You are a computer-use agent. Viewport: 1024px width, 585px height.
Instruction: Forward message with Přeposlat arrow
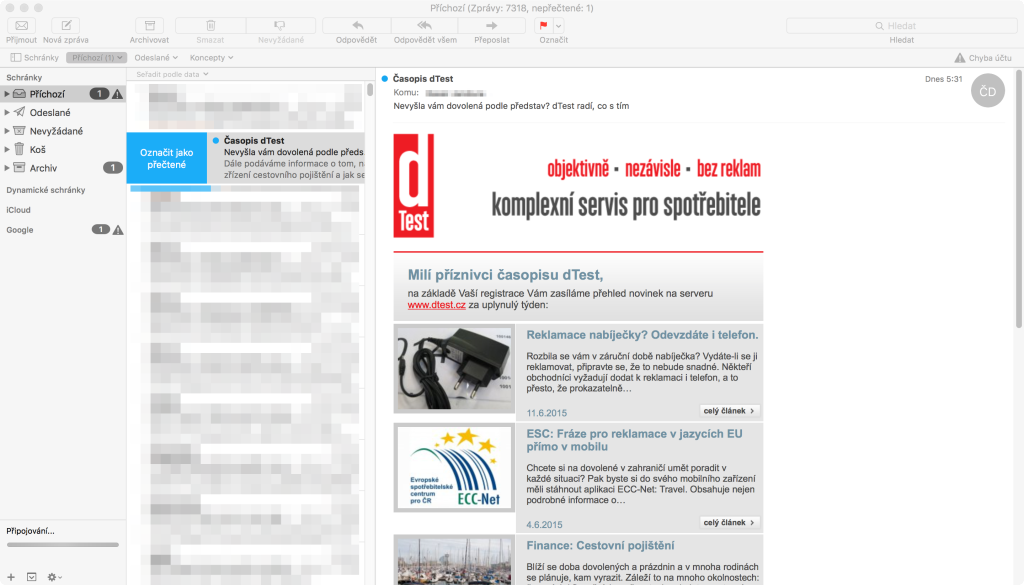pyautogui.click(x=492, y=25)
